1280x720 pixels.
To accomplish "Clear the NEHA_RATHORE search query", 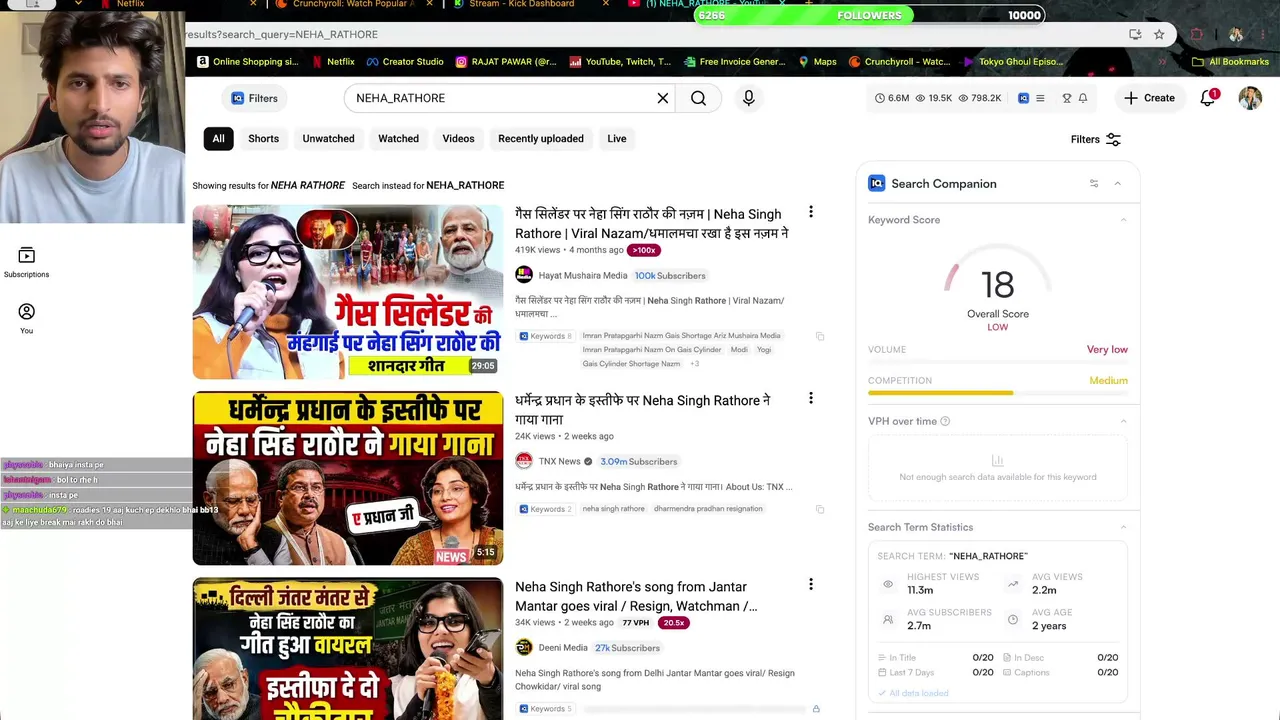I will pos(662,98).
